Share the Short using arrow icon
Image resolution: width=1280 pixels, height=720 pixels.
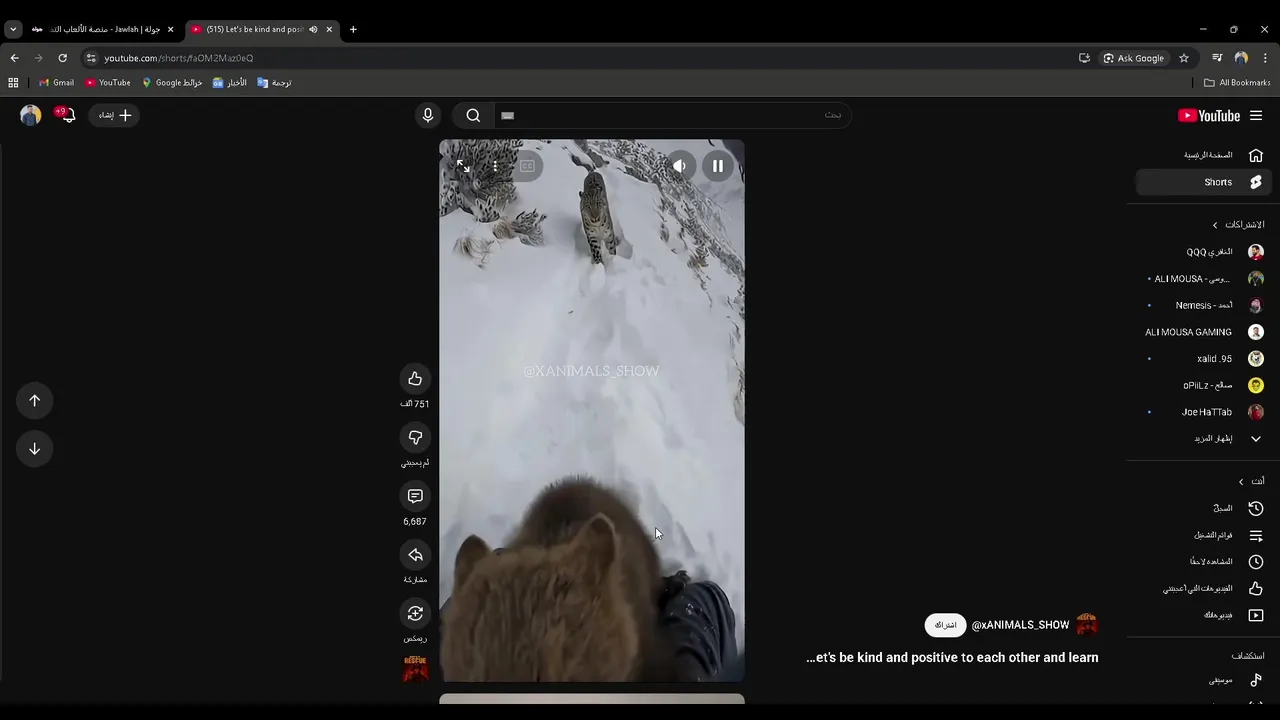click(x=415, y=555)
